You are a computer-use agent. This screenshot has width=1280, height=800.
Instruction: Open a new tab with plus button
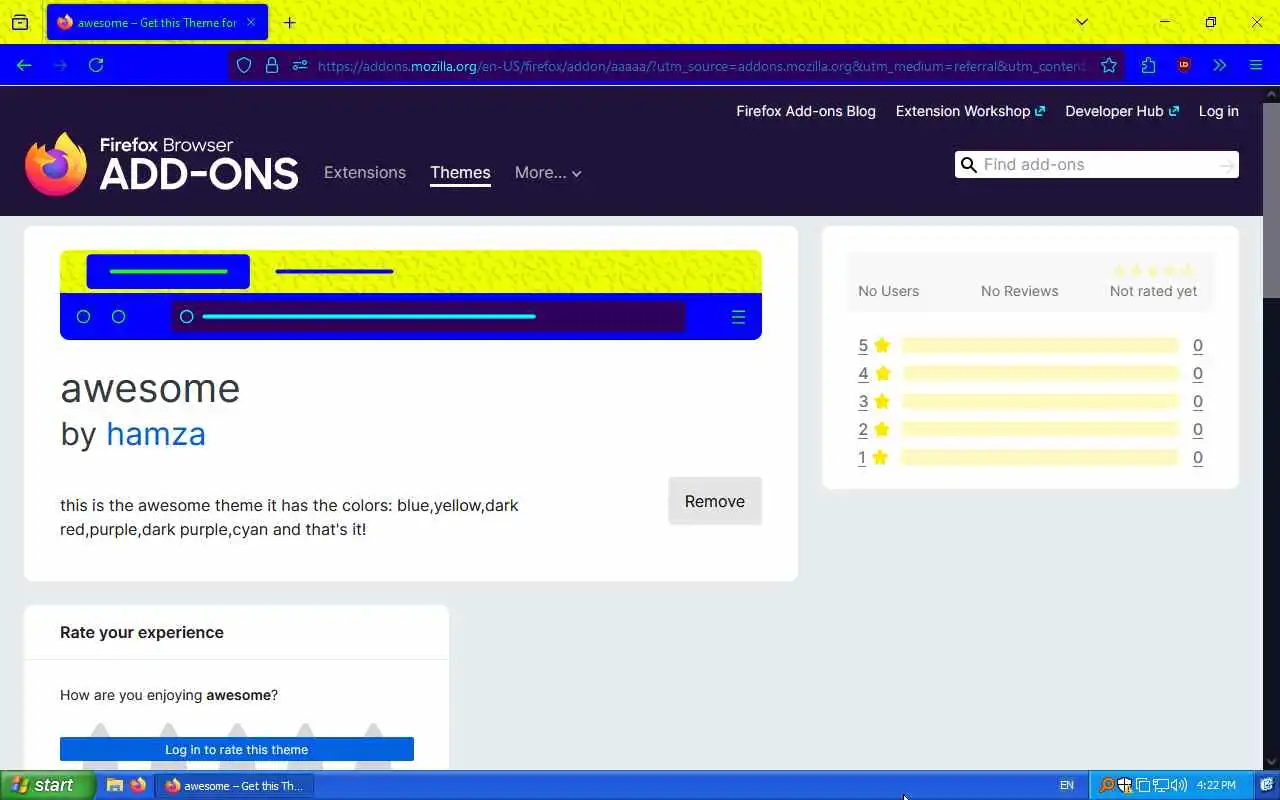pos(290,22)
